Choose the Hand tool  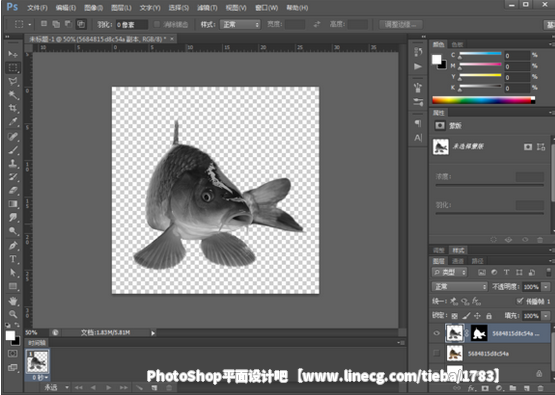[x=13, y=301]
